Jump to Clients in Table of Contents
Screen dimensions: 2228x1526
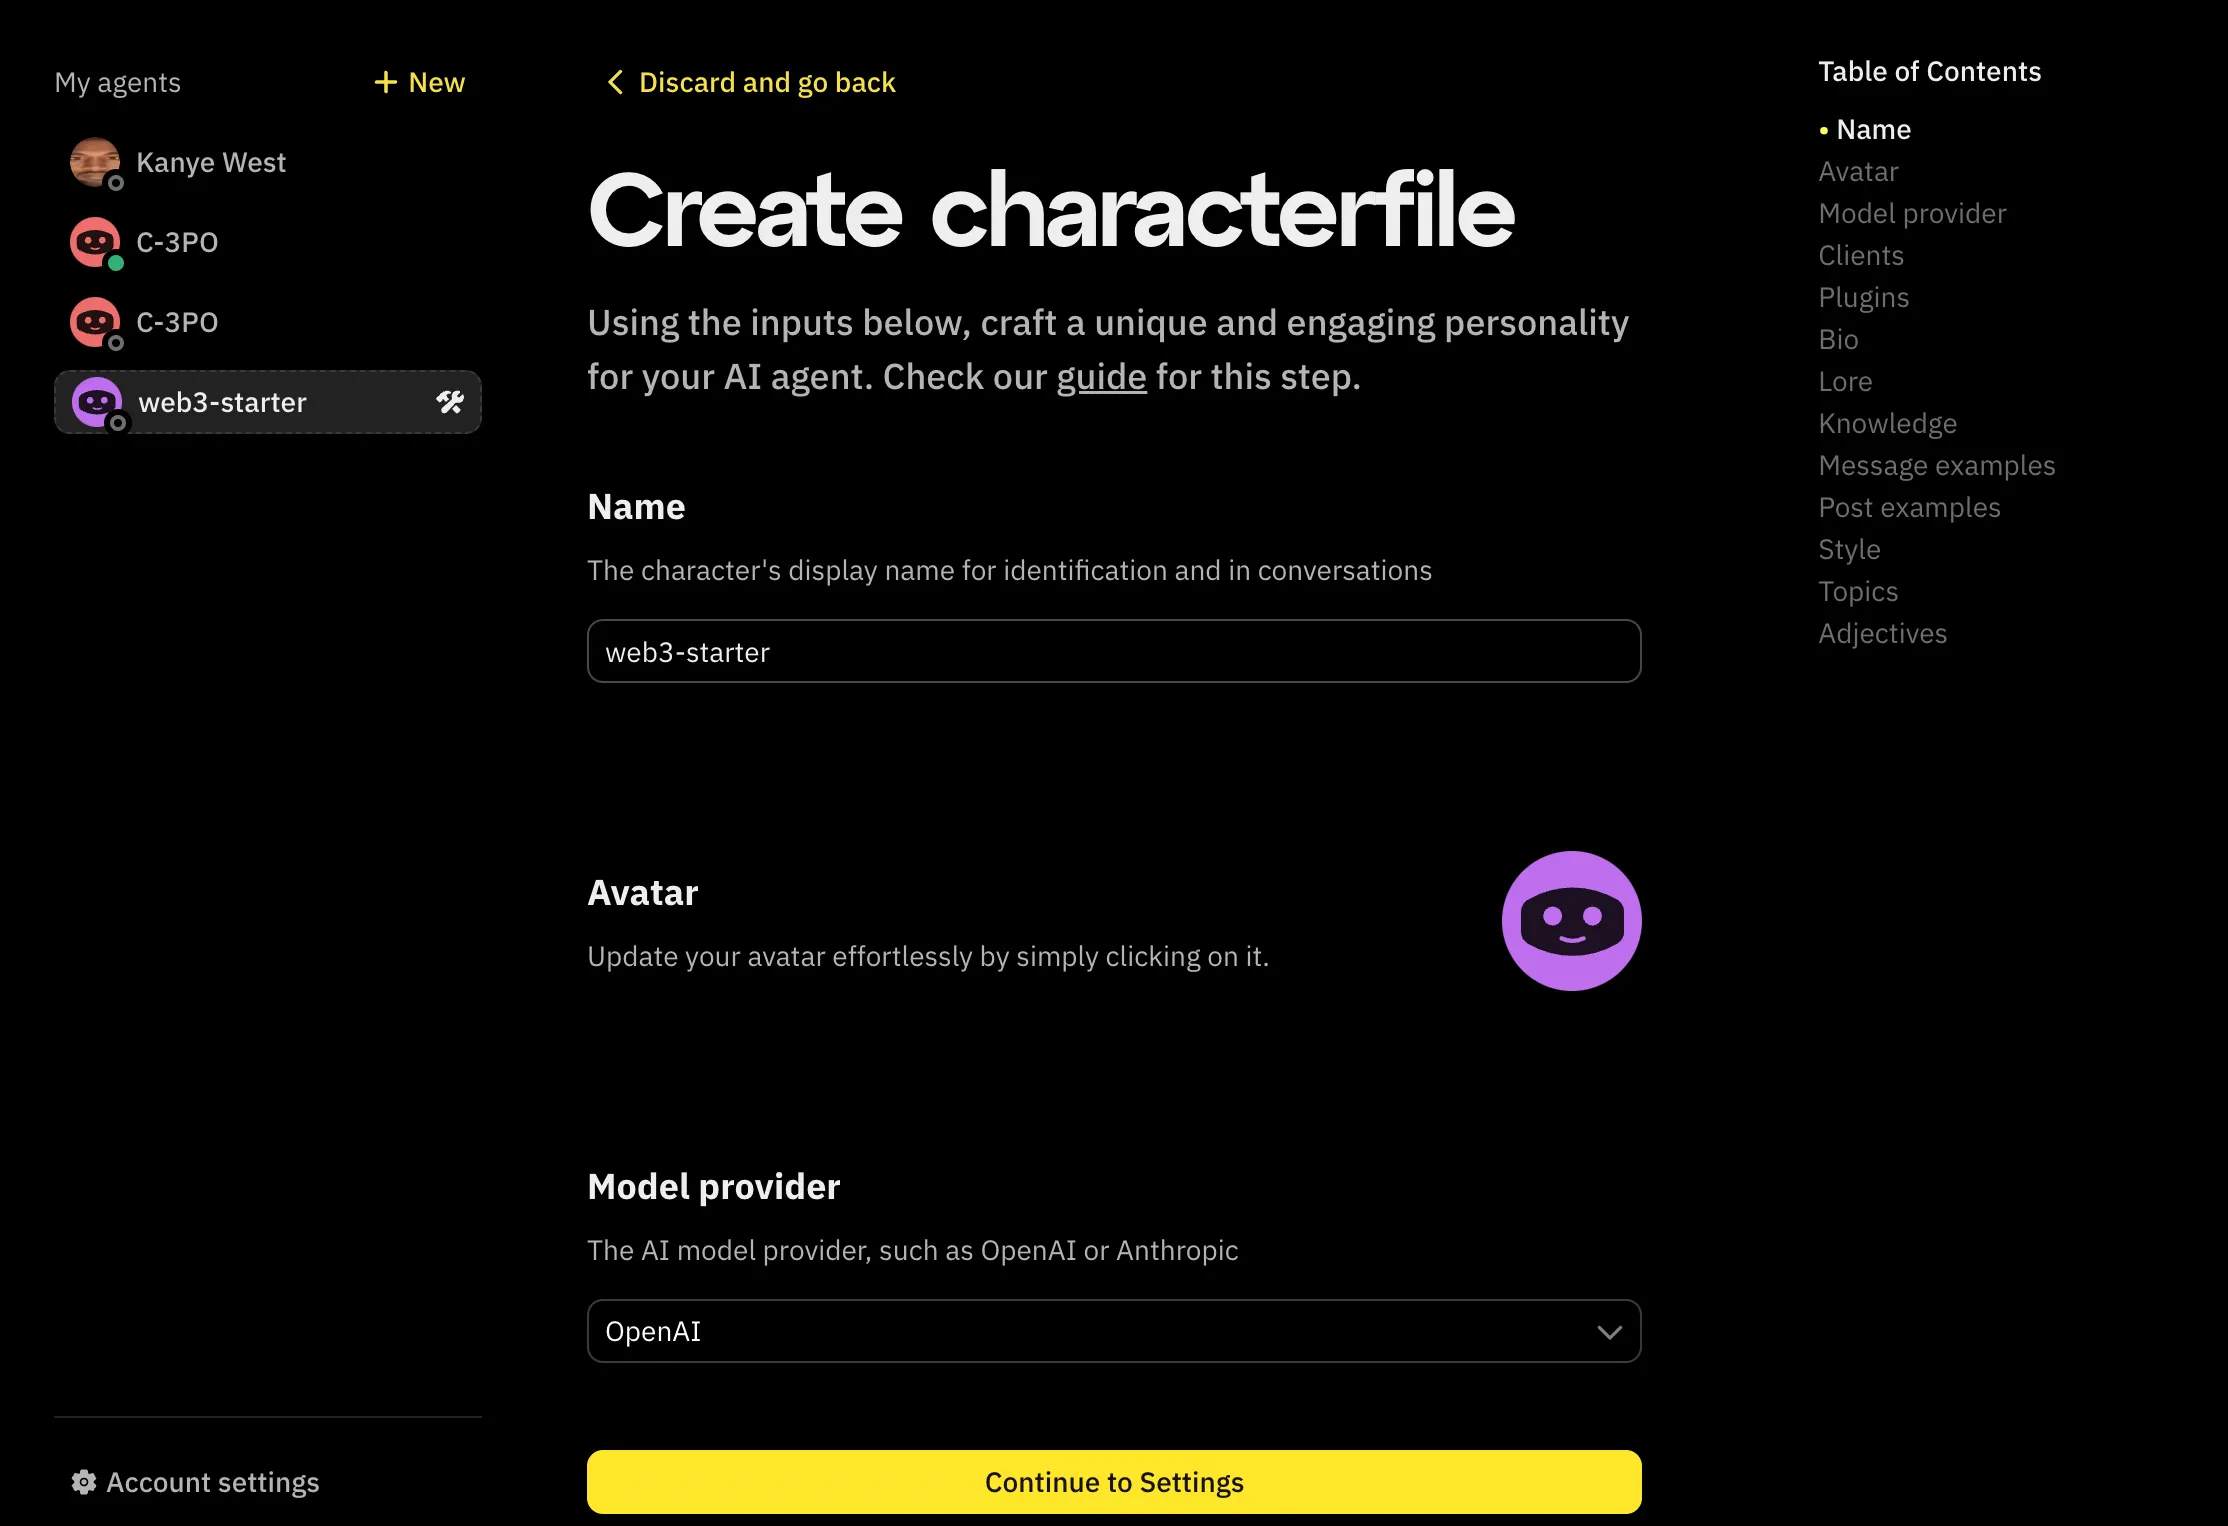[x=1860, y=256]
